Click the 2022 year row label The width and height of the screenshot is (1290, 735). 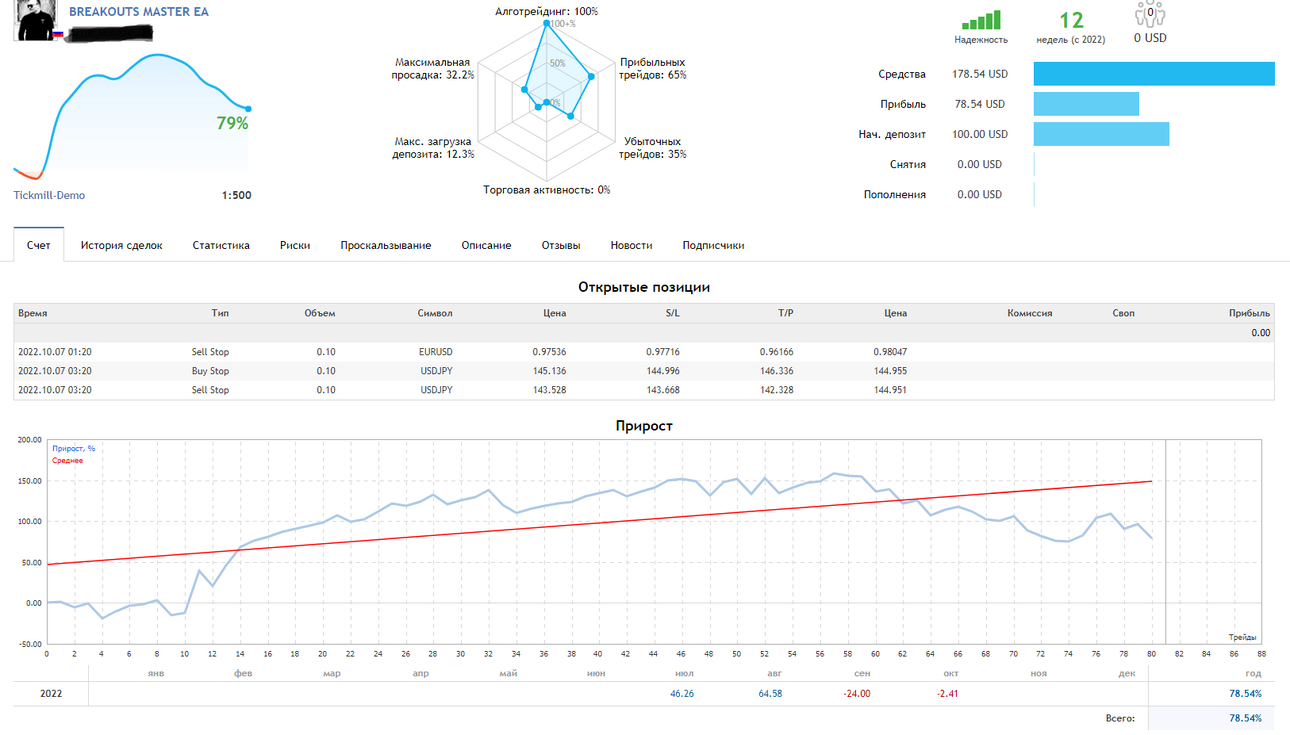pyautogui.click(x=50, y=693)
